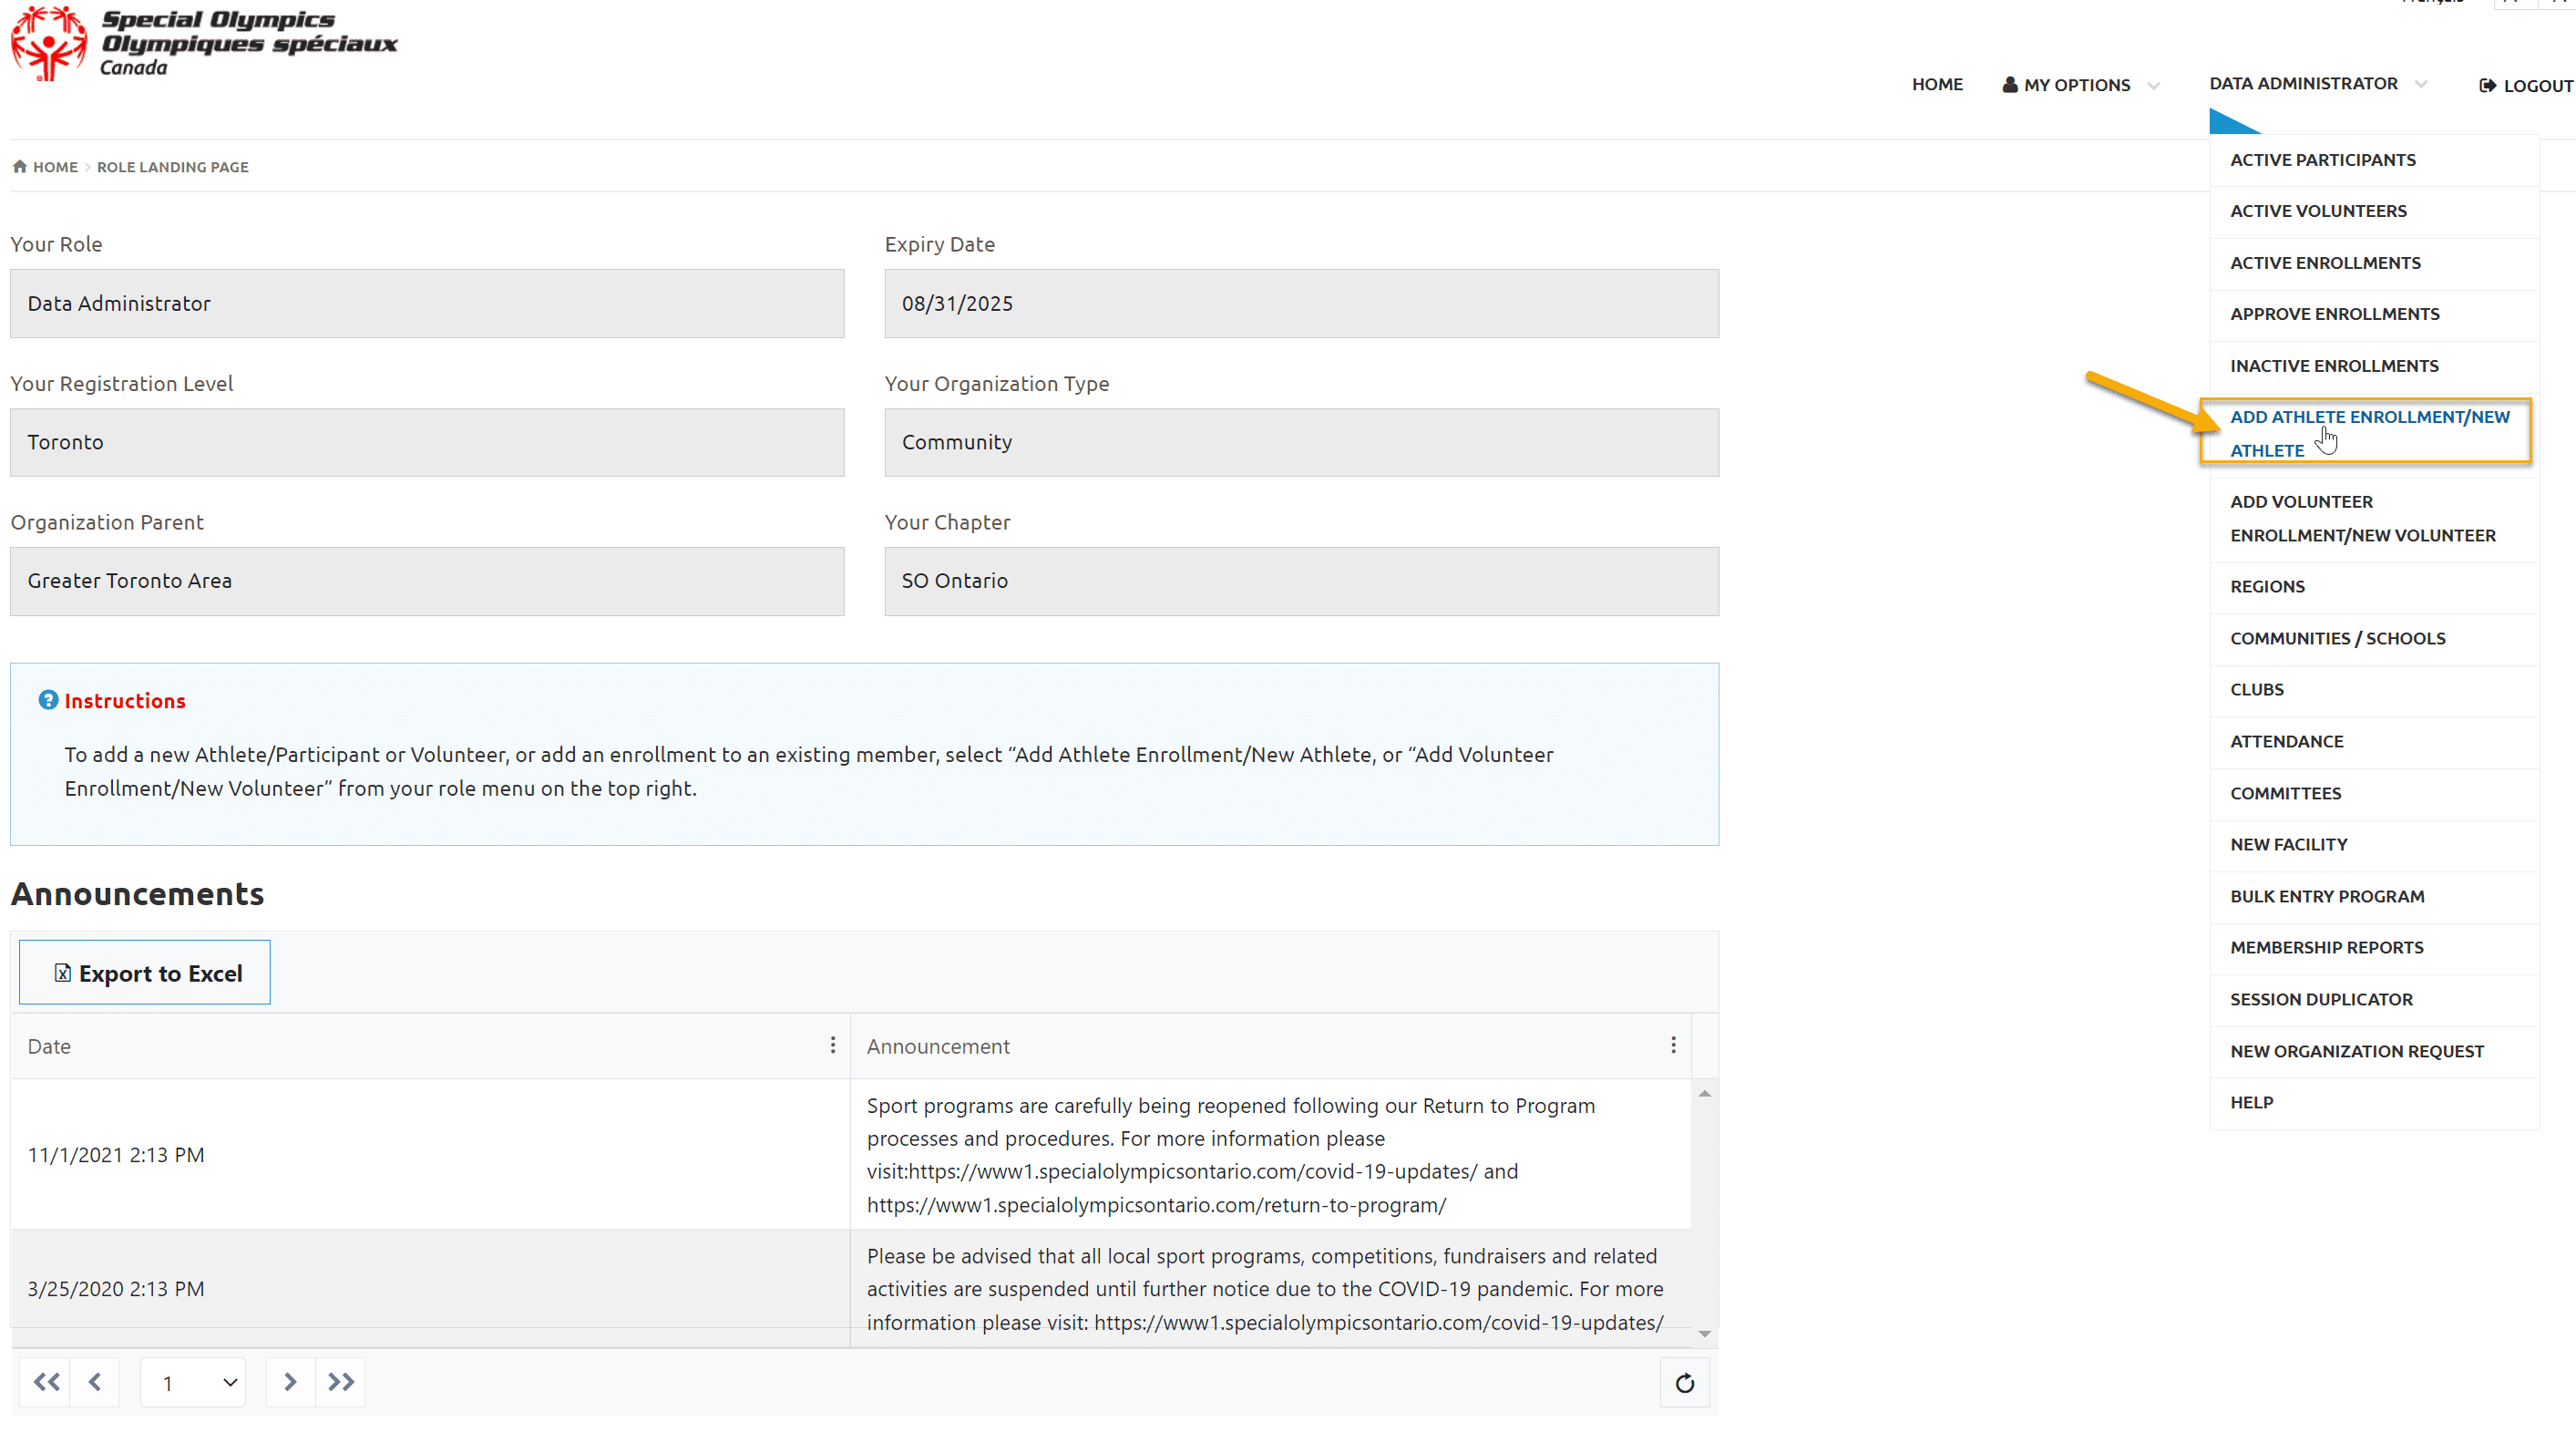This screenshot has height=1432, width=2576.
Task: Click the Your Chapter field
Action: click(1301, 581)
